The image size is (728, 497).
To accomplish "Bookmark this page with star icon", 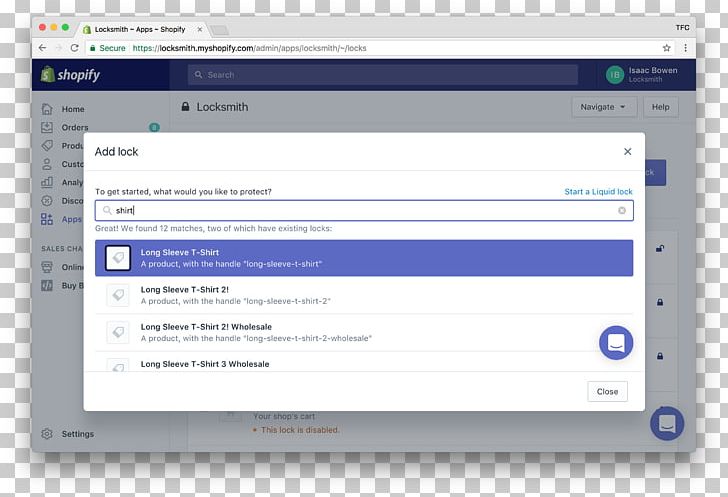I will [666, 48].
